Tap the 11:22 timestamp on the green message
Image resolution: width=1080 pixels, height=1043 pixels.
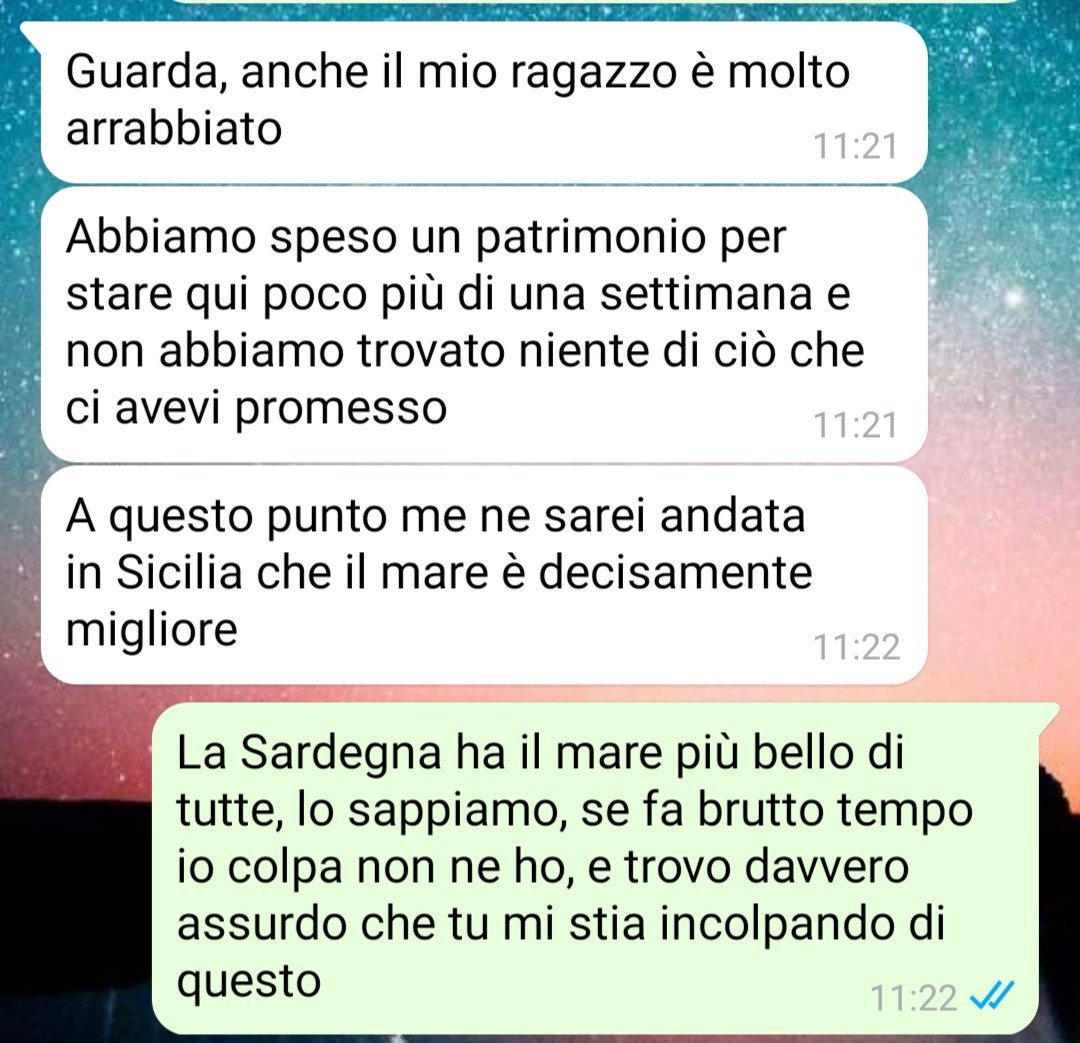pos(914,997)
